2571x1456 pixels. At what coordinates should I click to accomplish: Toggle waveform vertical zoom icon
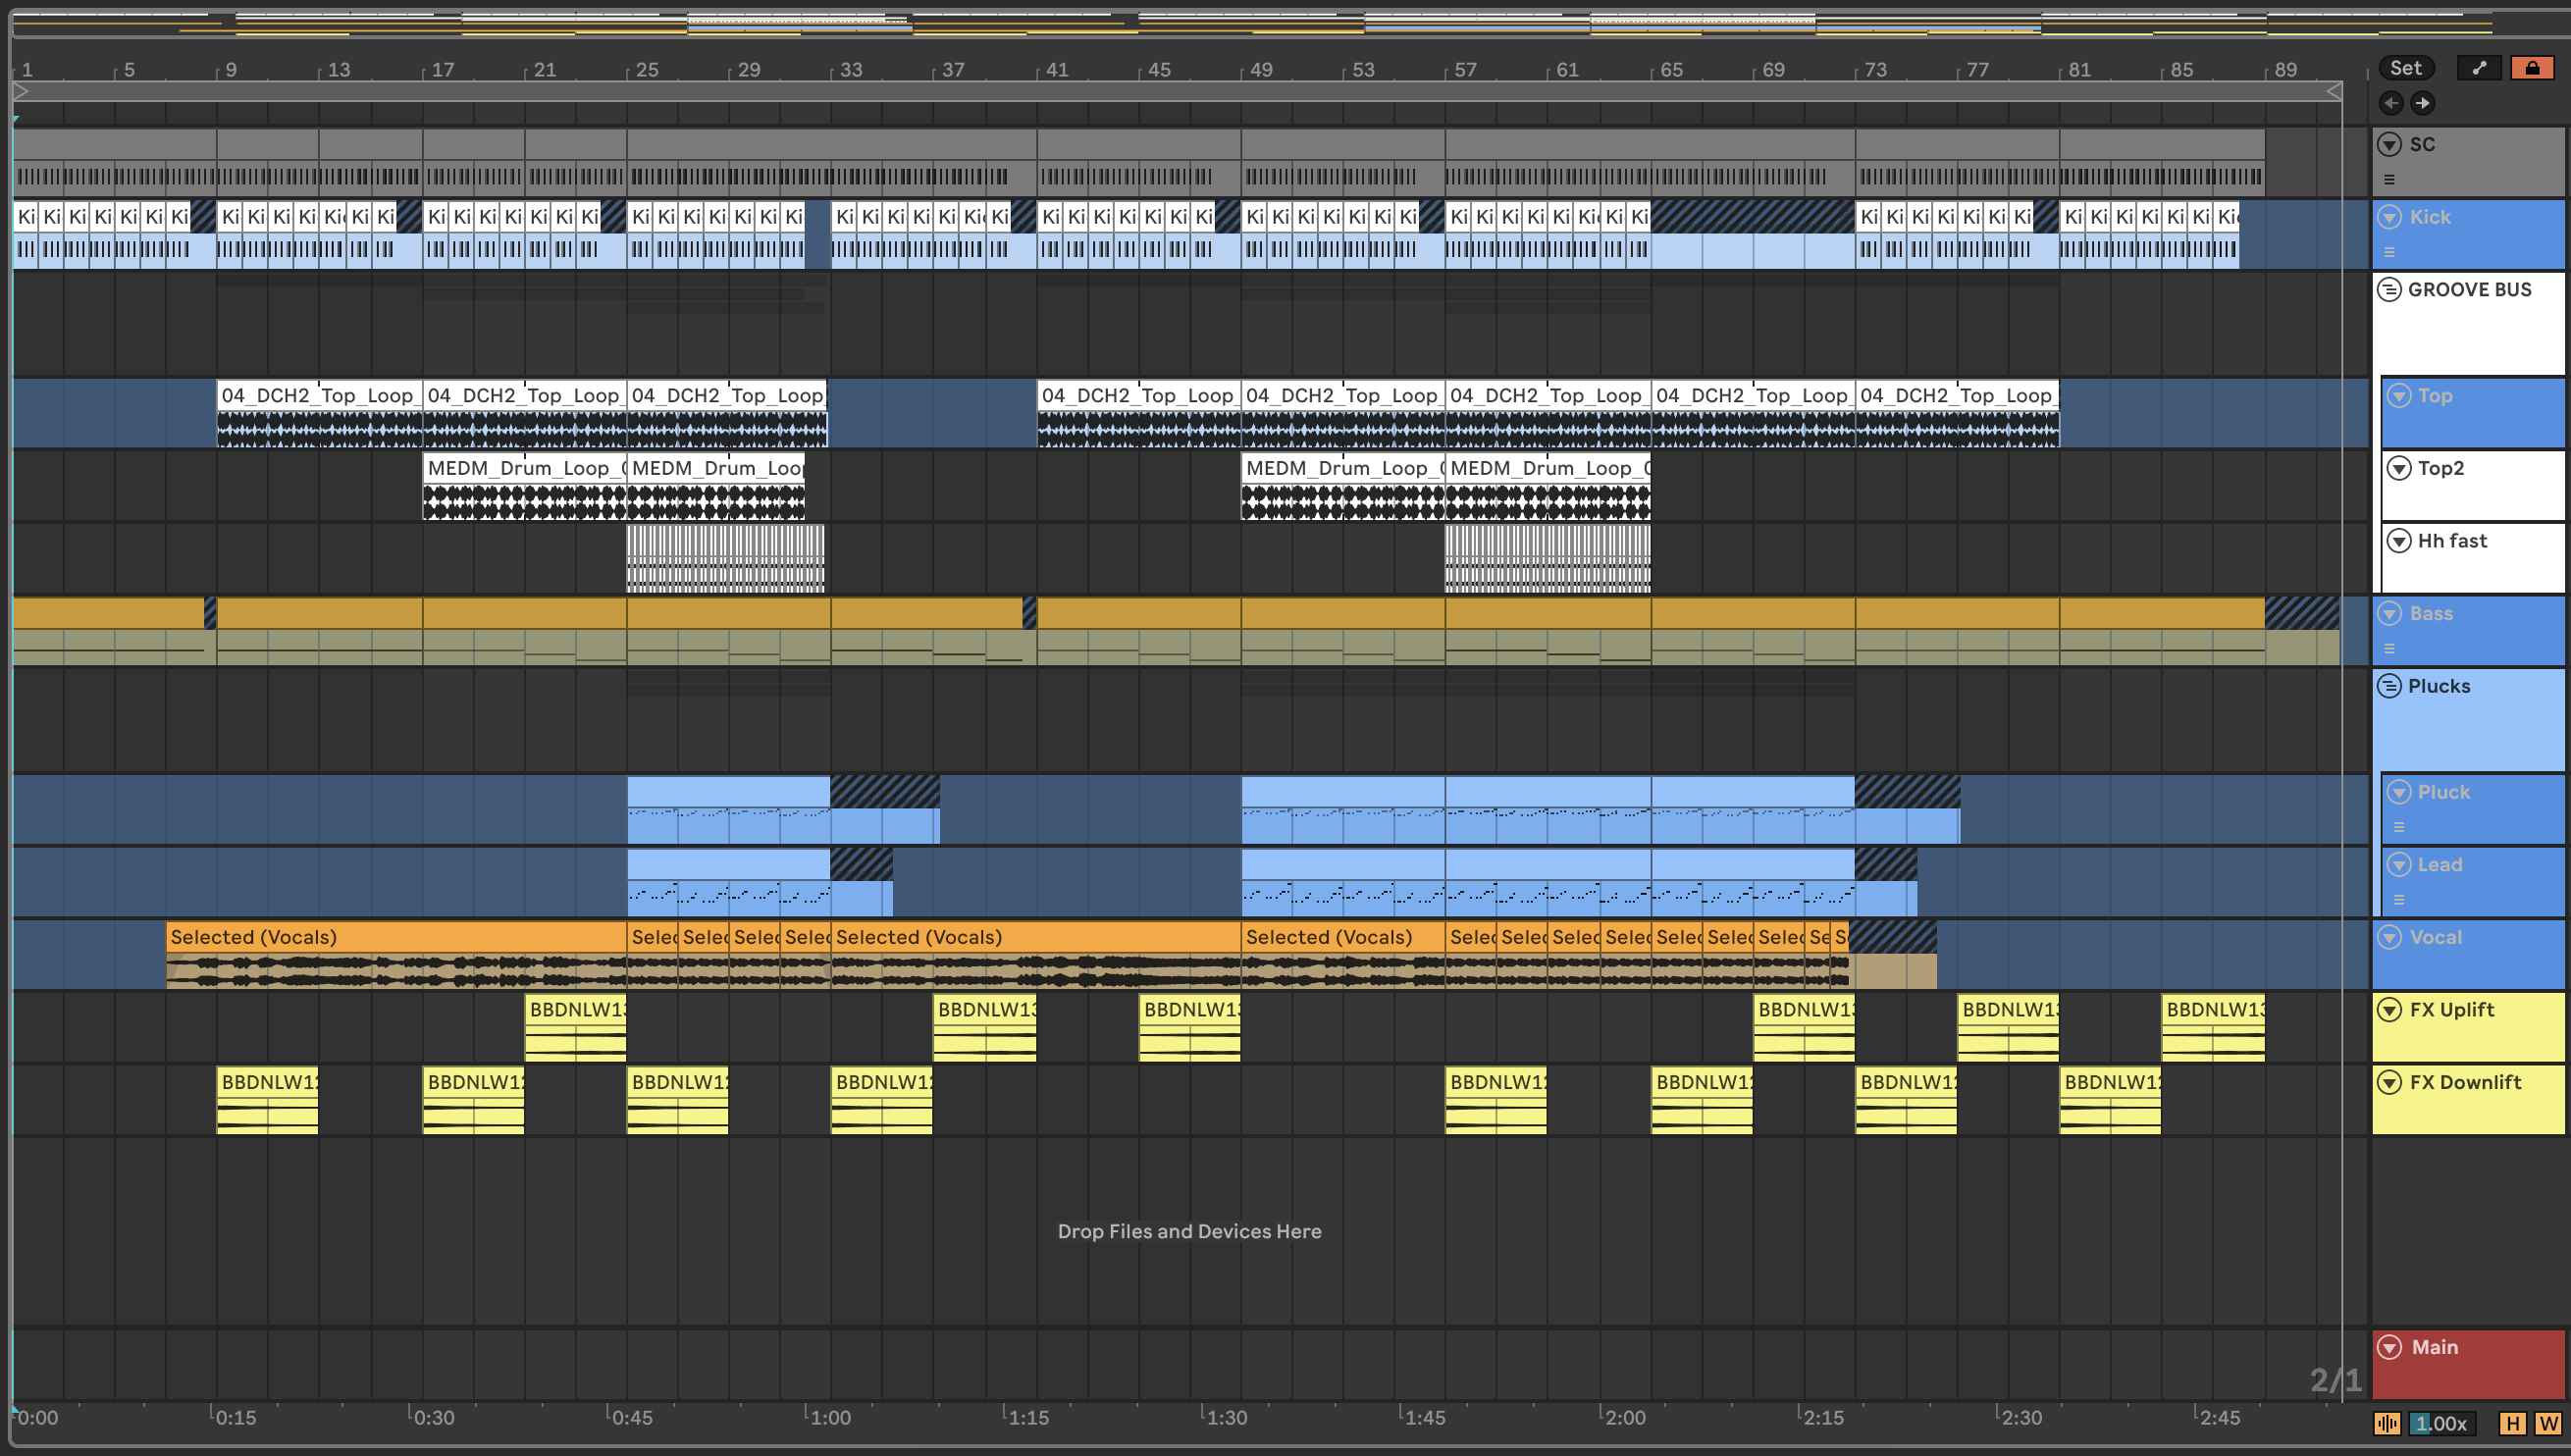[x=2387, y=1423]
